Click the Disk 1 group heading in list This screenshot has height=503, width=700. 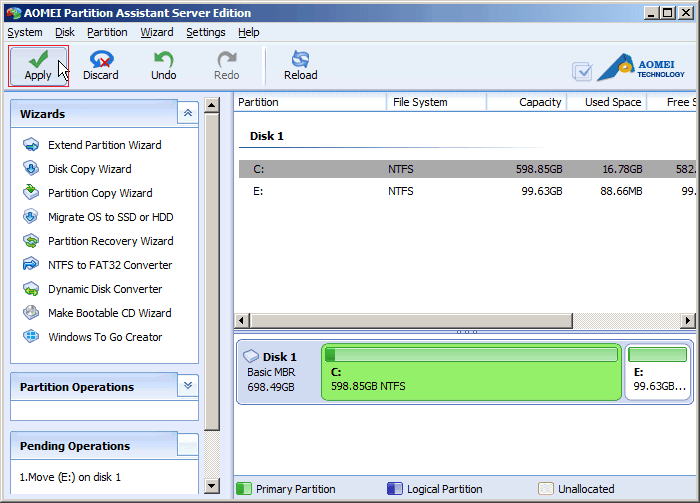(x=267, y=136)
